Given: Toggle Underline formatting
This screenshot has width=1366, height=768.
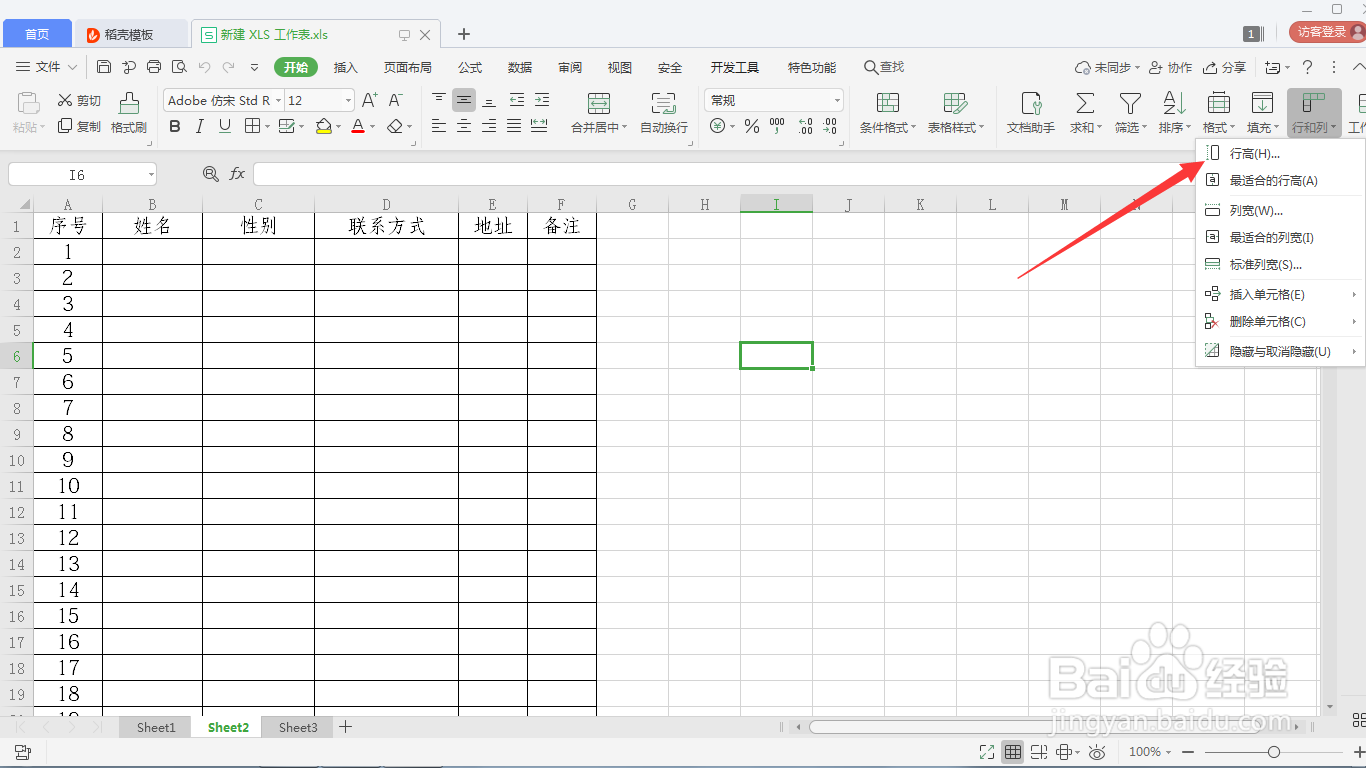Looking at the screenshot, I should (225, 126).
